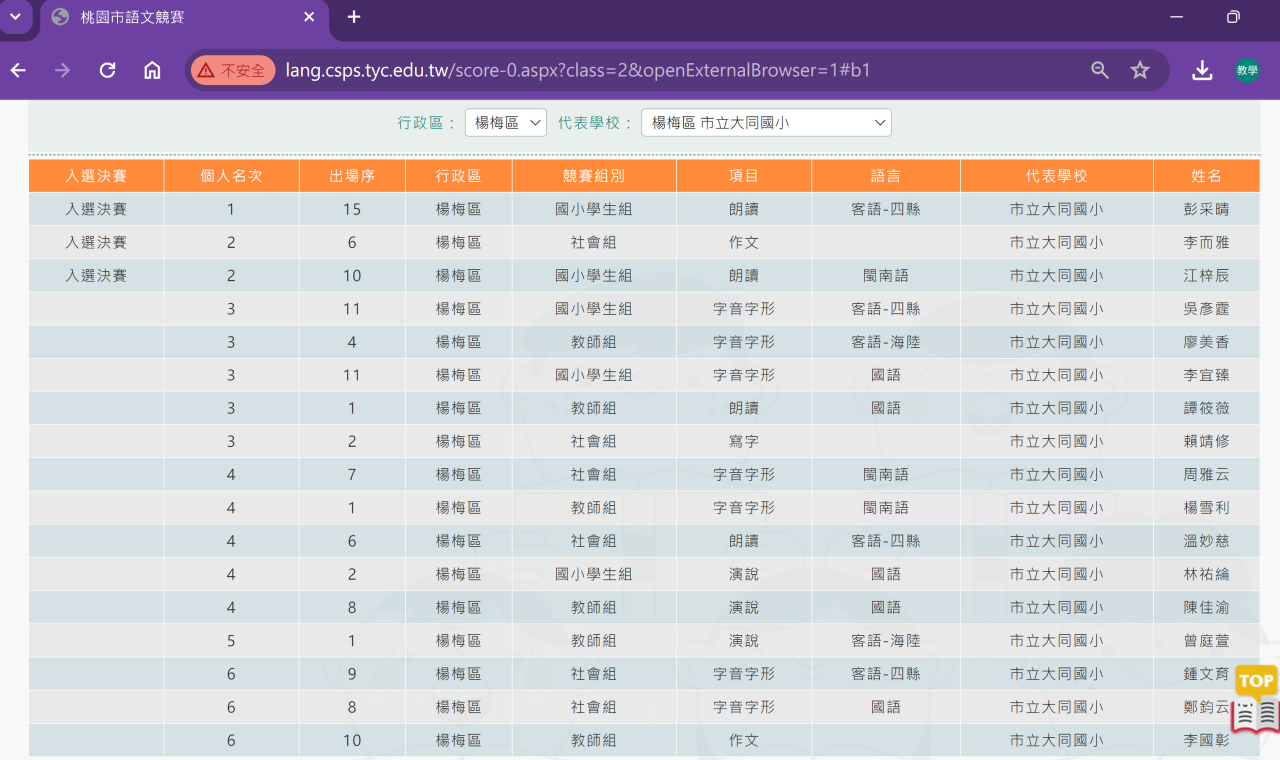This screenshot has height=760, width=1280.
Task: Go back to the previous page
Action: [x=18, y=70]
